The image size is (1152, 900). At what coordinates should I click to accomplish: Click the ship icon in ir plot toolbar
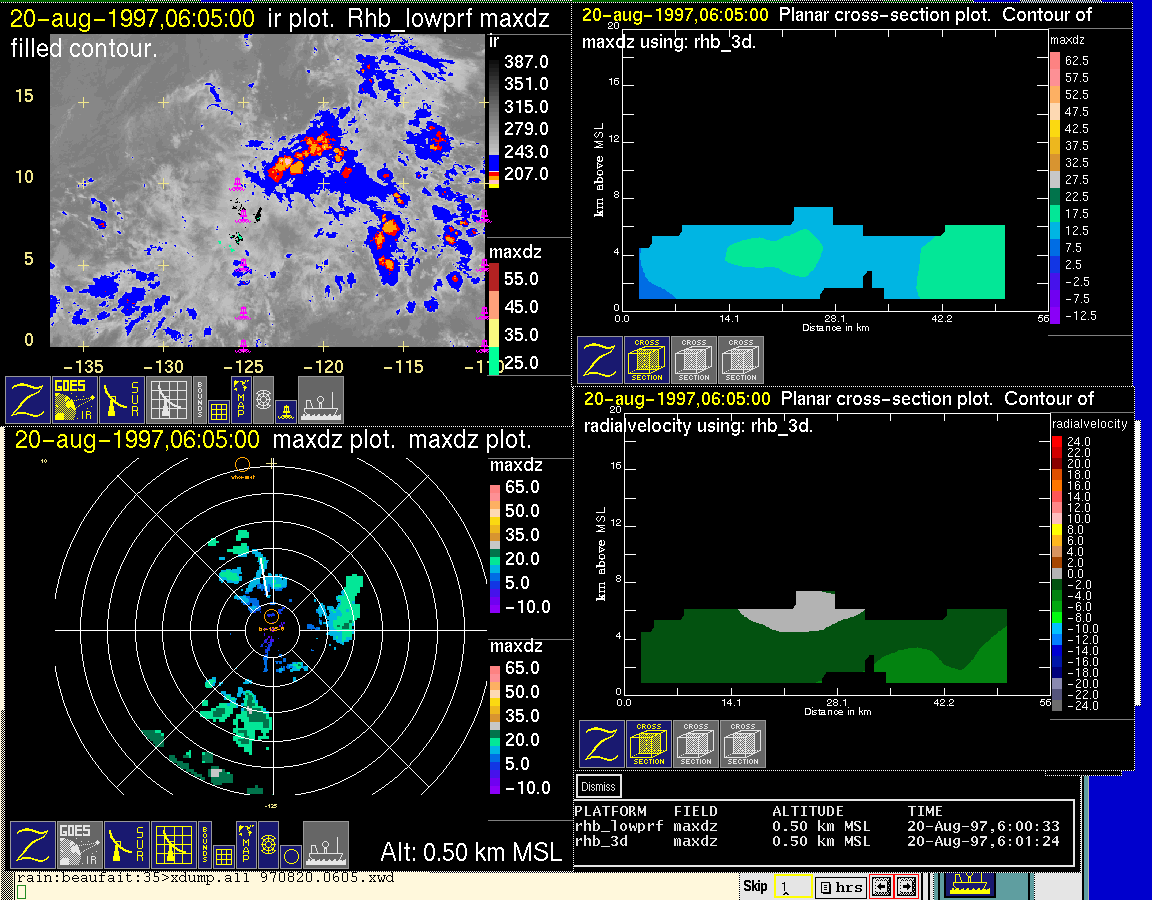click(x=321, y=399)
